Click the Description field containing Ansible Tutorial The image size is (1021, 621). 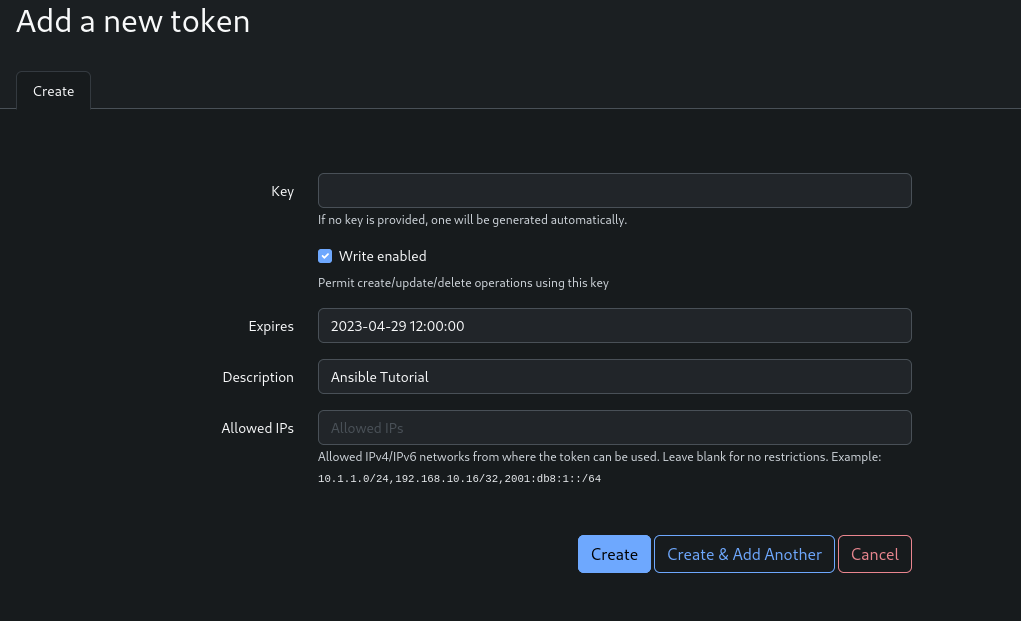coord(614,377)
